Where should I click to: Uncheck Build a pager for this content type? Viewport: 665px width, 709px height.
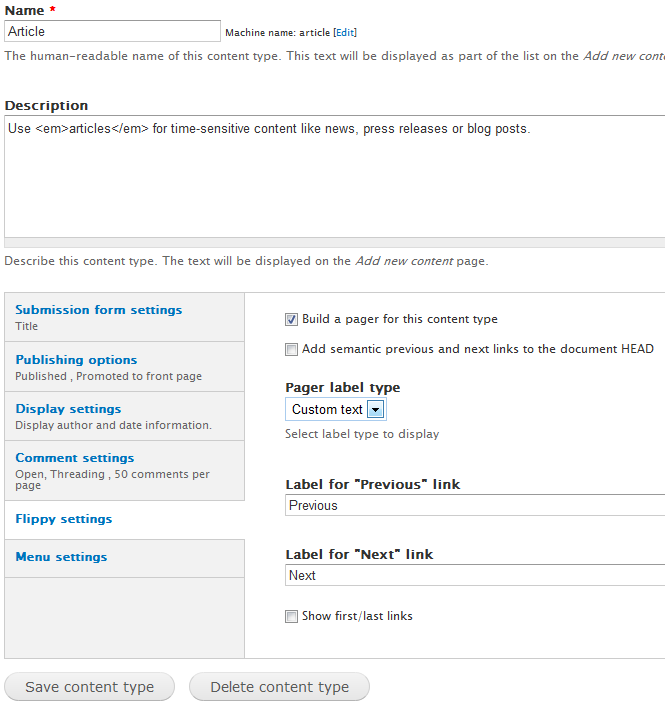[292, 320]
